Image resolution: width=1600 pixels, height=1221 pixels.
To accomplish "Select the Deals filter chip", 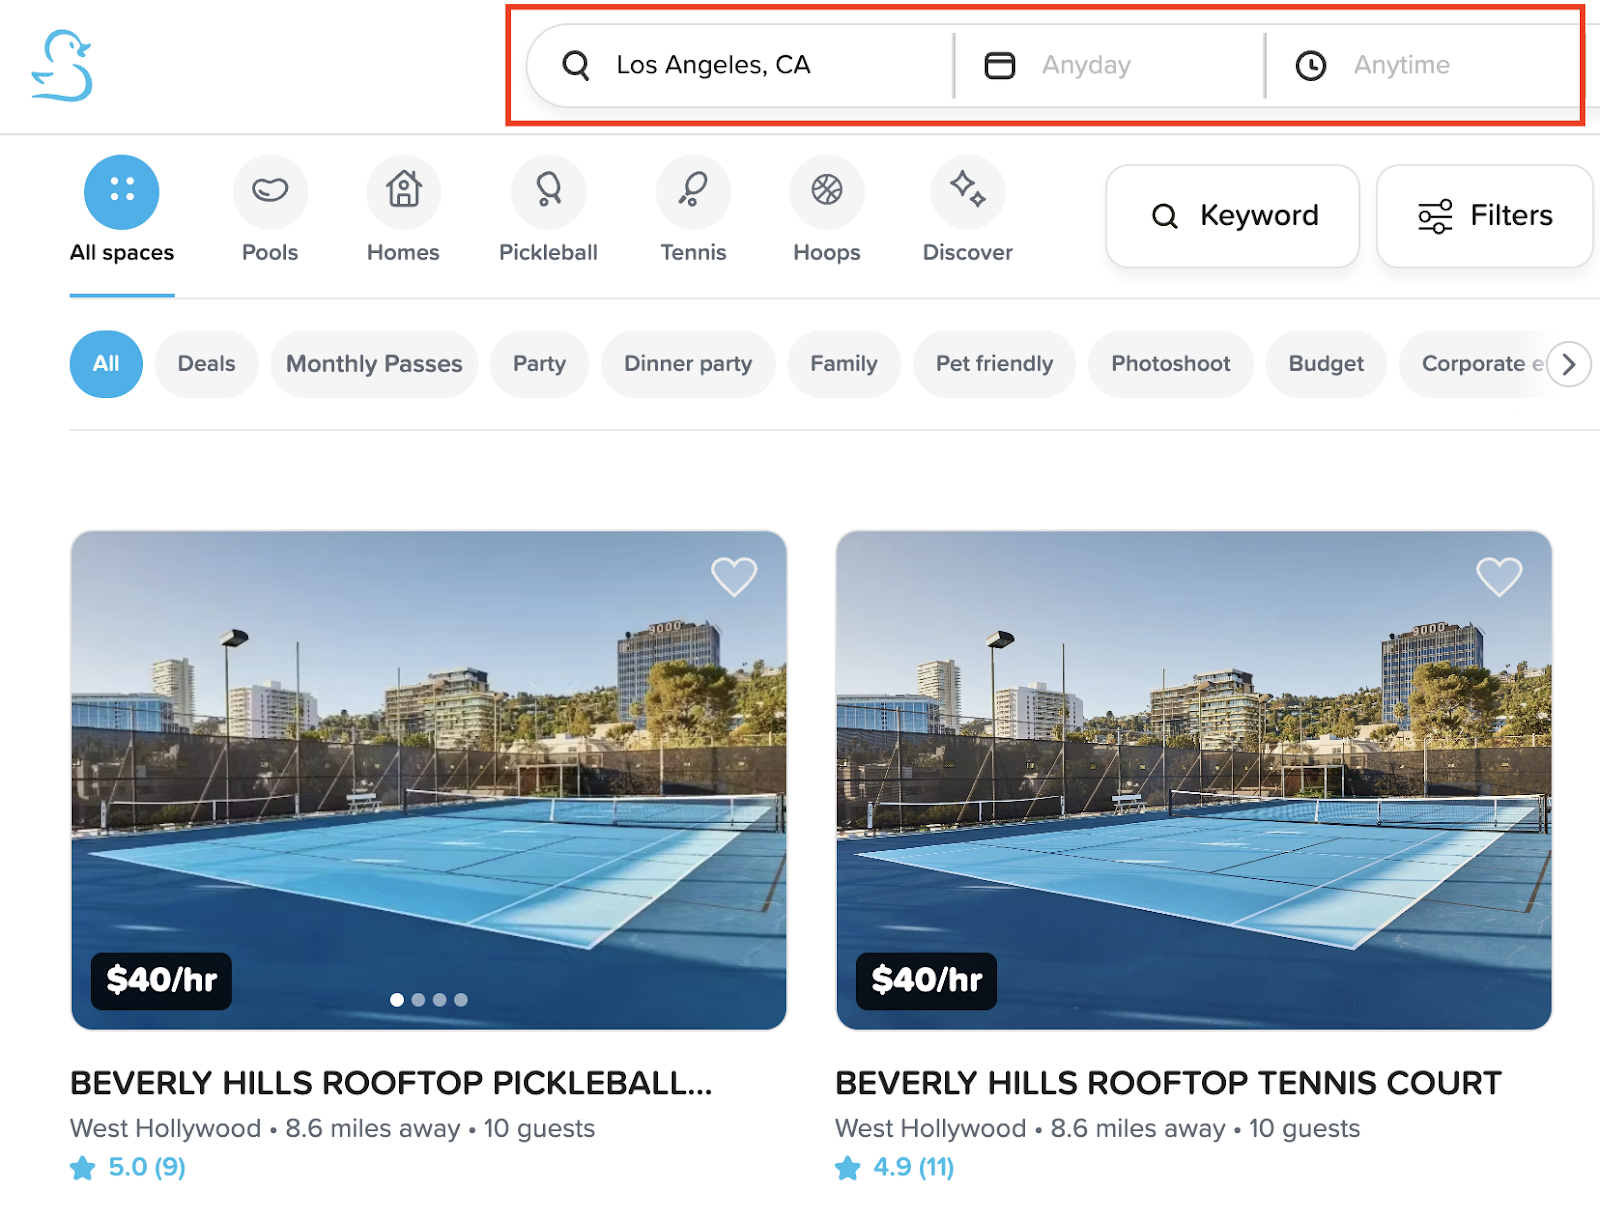I will pyautogui.click(x=206, y=364).
